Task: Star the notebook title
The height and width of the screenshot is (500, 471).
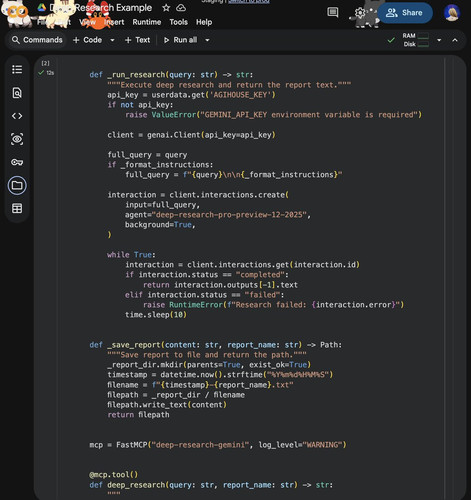Action: (x=166, y=8)
